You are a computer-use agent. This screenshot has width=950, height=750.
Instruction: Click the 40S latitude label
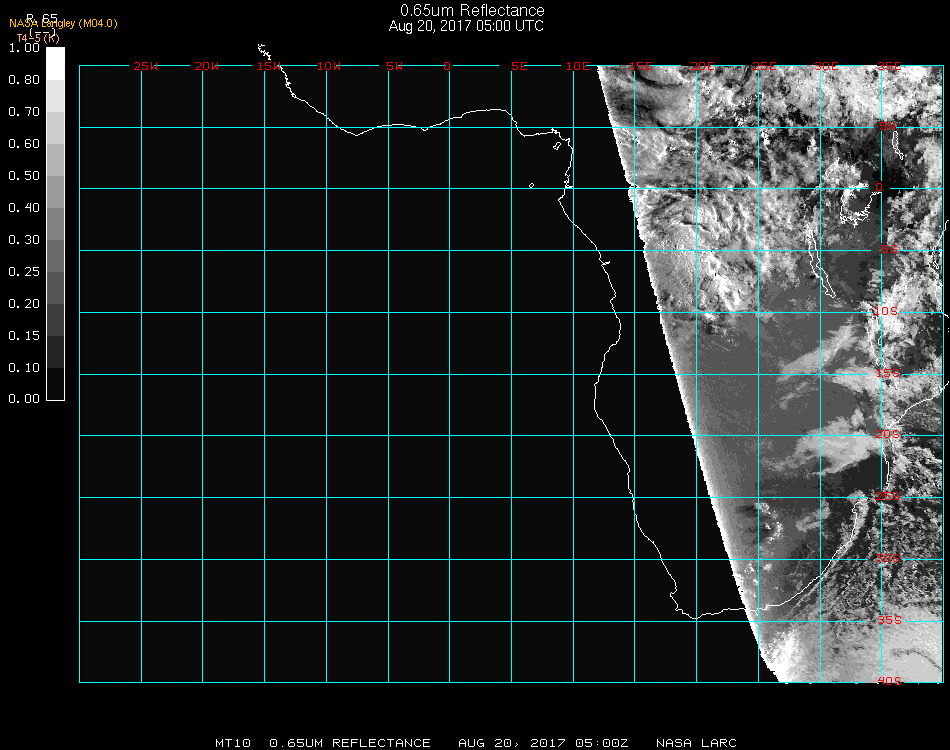(889, 681)
